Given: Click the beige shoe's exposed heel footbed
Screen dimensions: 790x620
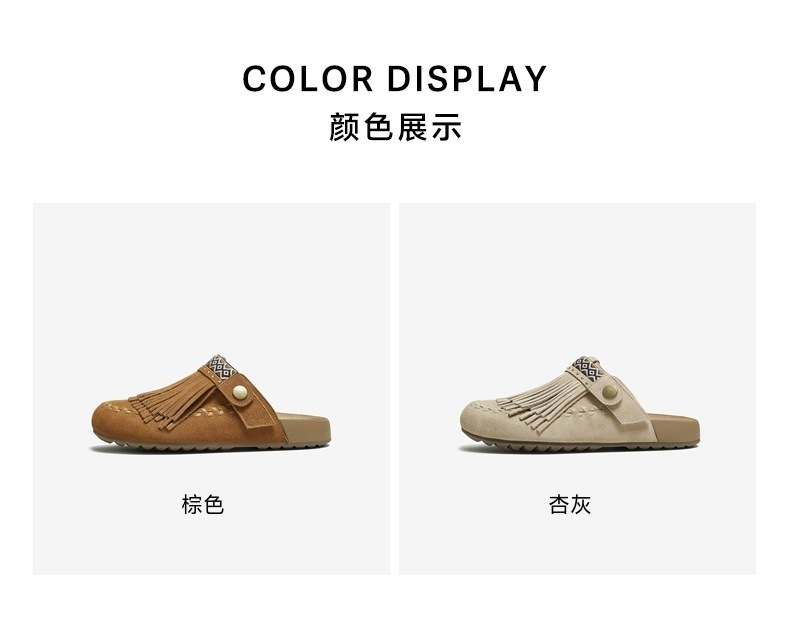Looking at the screenshot, I should (x=674, y=427).
